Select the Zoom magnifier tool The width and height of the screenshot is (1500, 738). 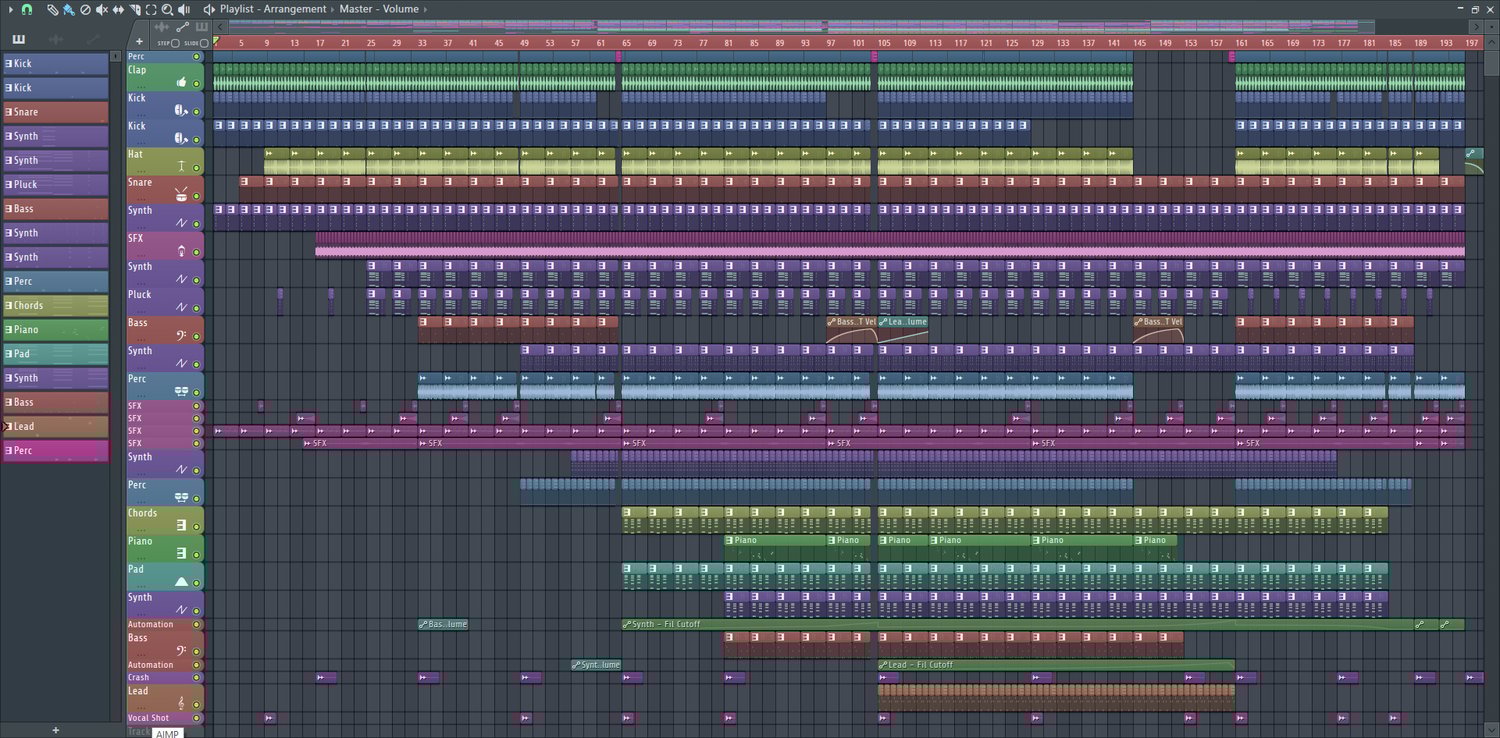167,9
